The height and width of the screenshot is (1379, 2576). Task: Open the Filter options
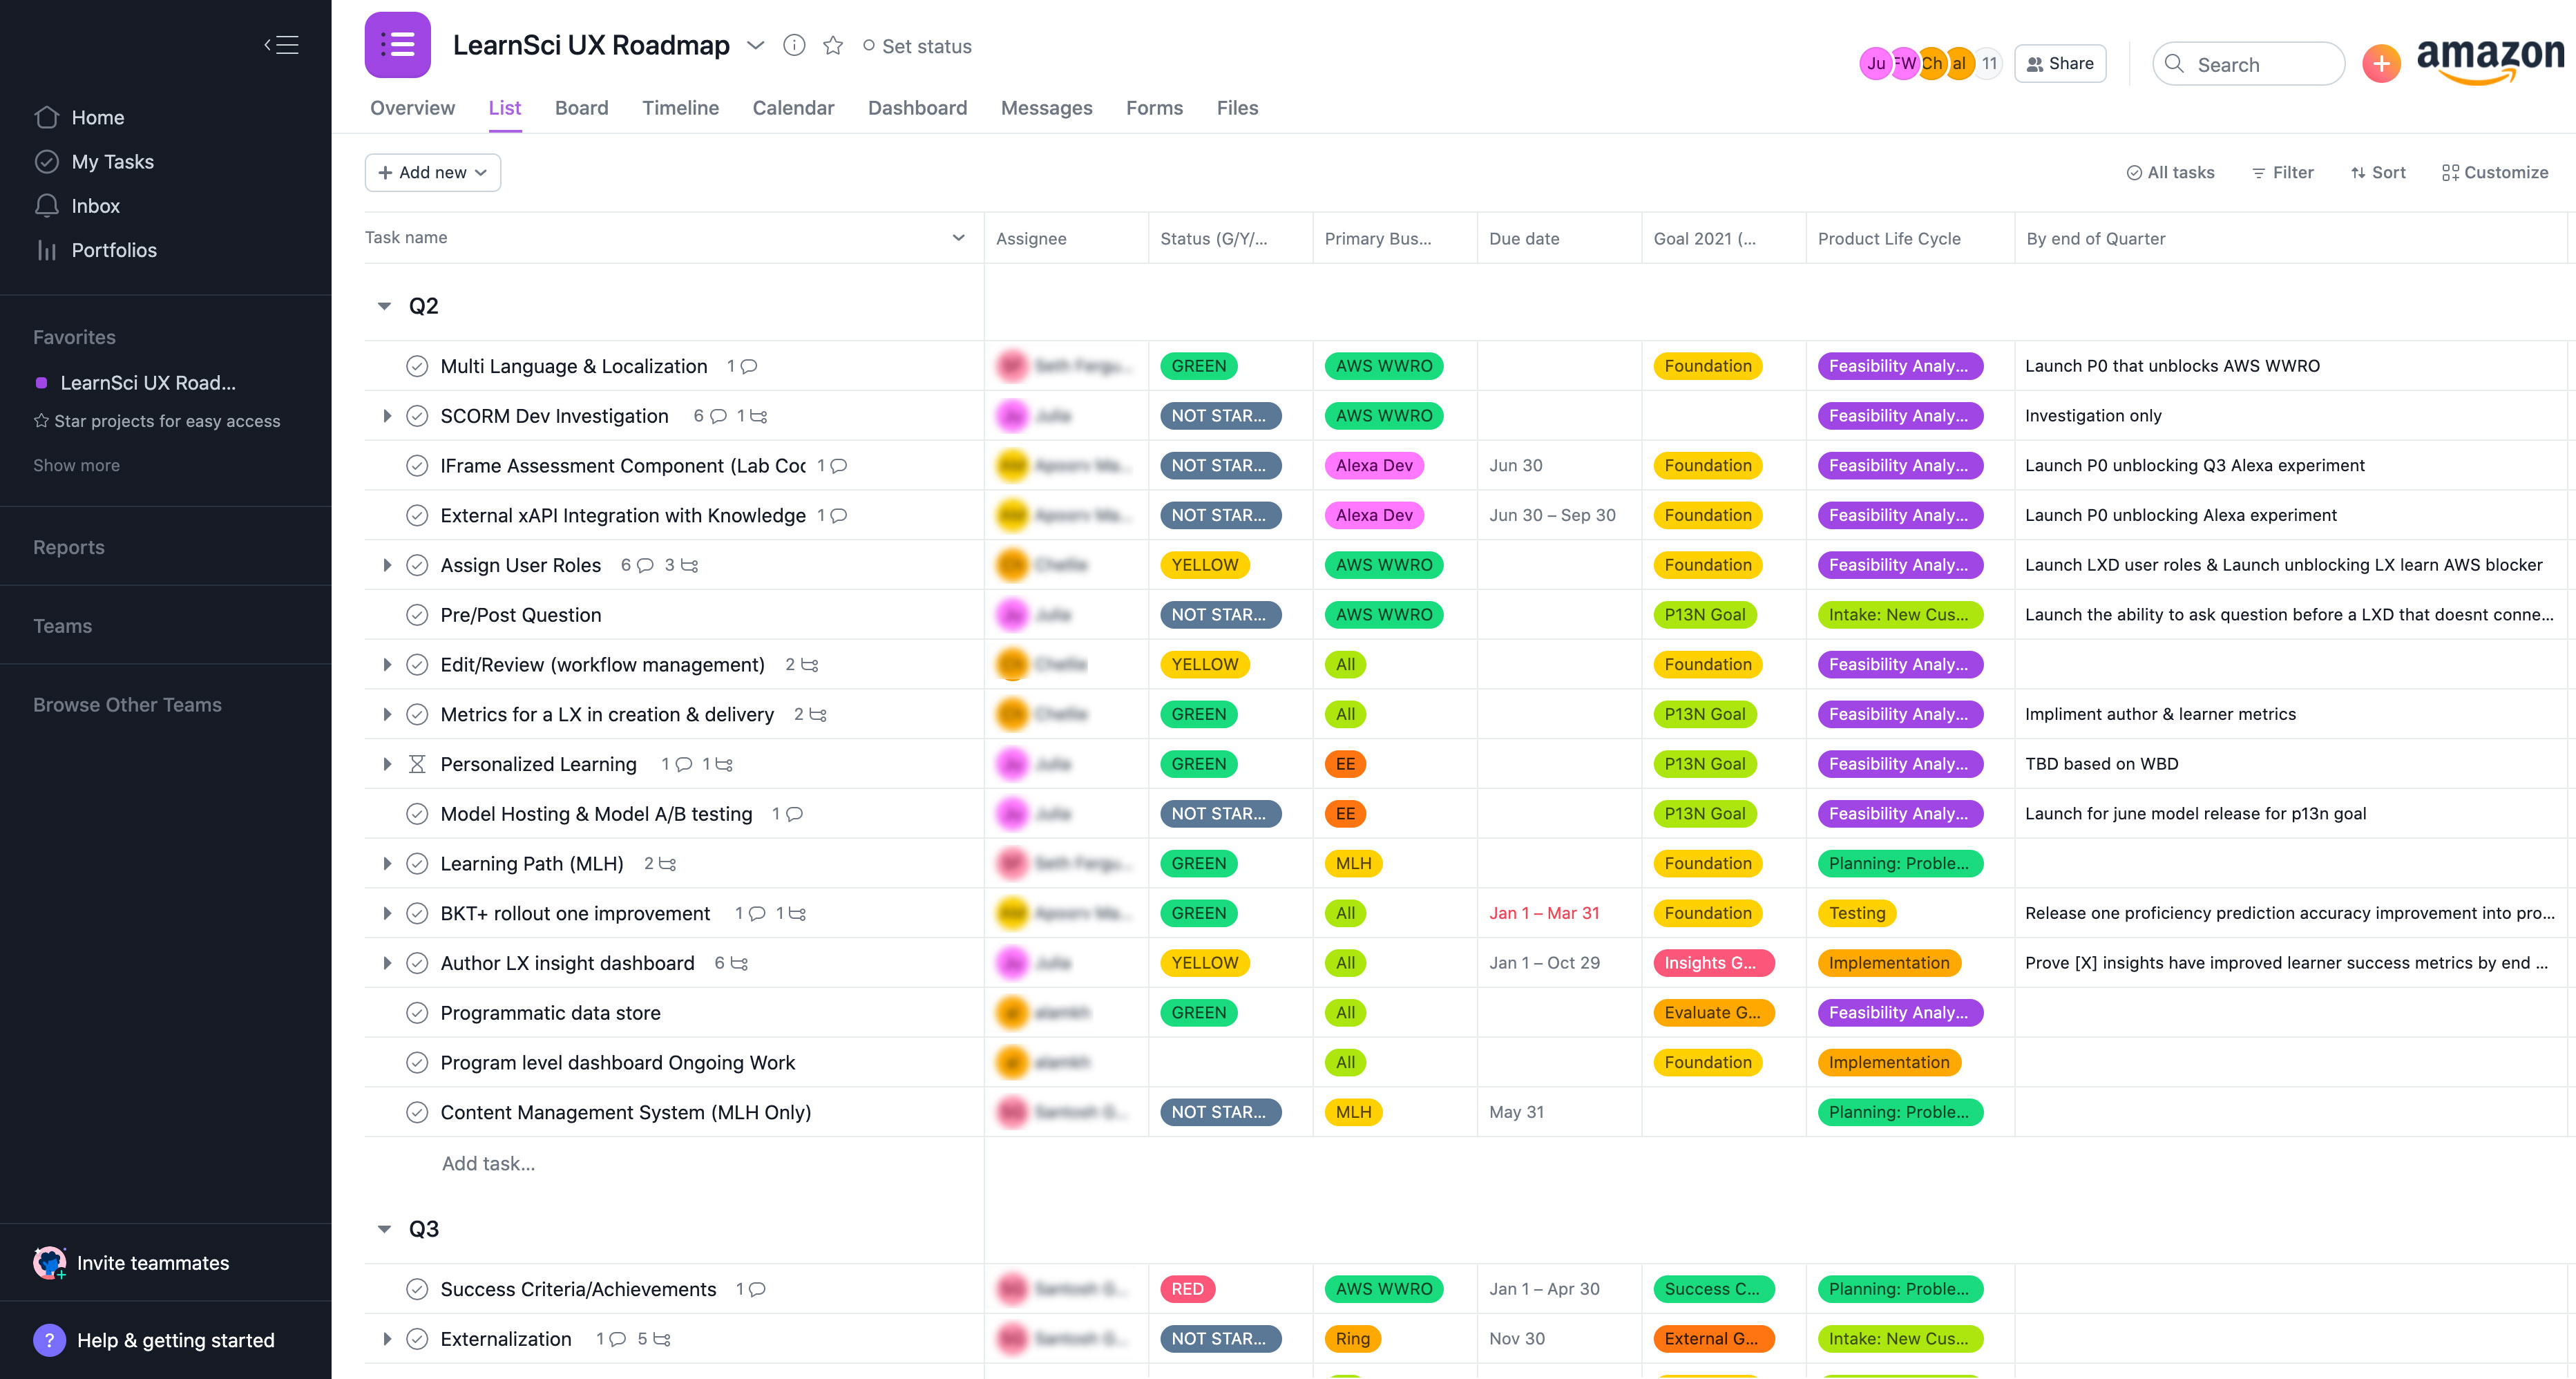[x=2282, y=172]
